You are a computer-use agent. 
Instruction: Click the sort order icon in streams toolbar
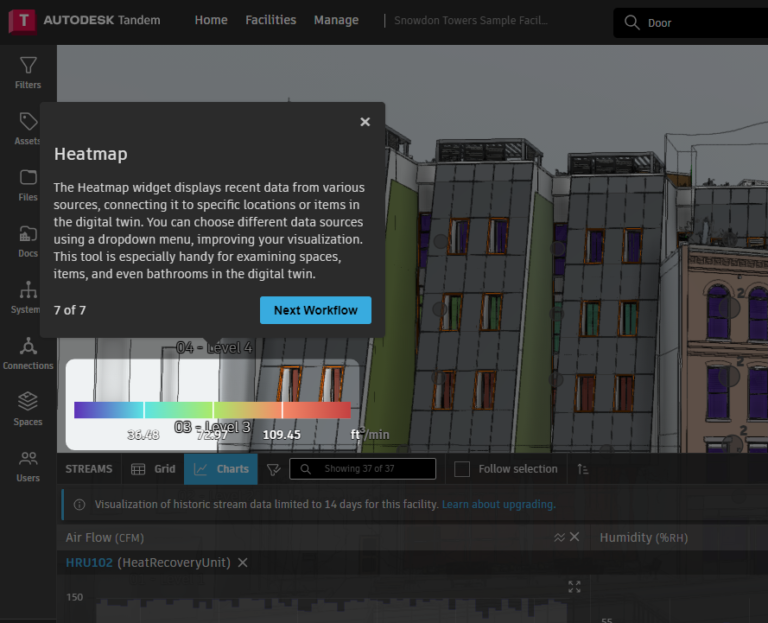582,469
